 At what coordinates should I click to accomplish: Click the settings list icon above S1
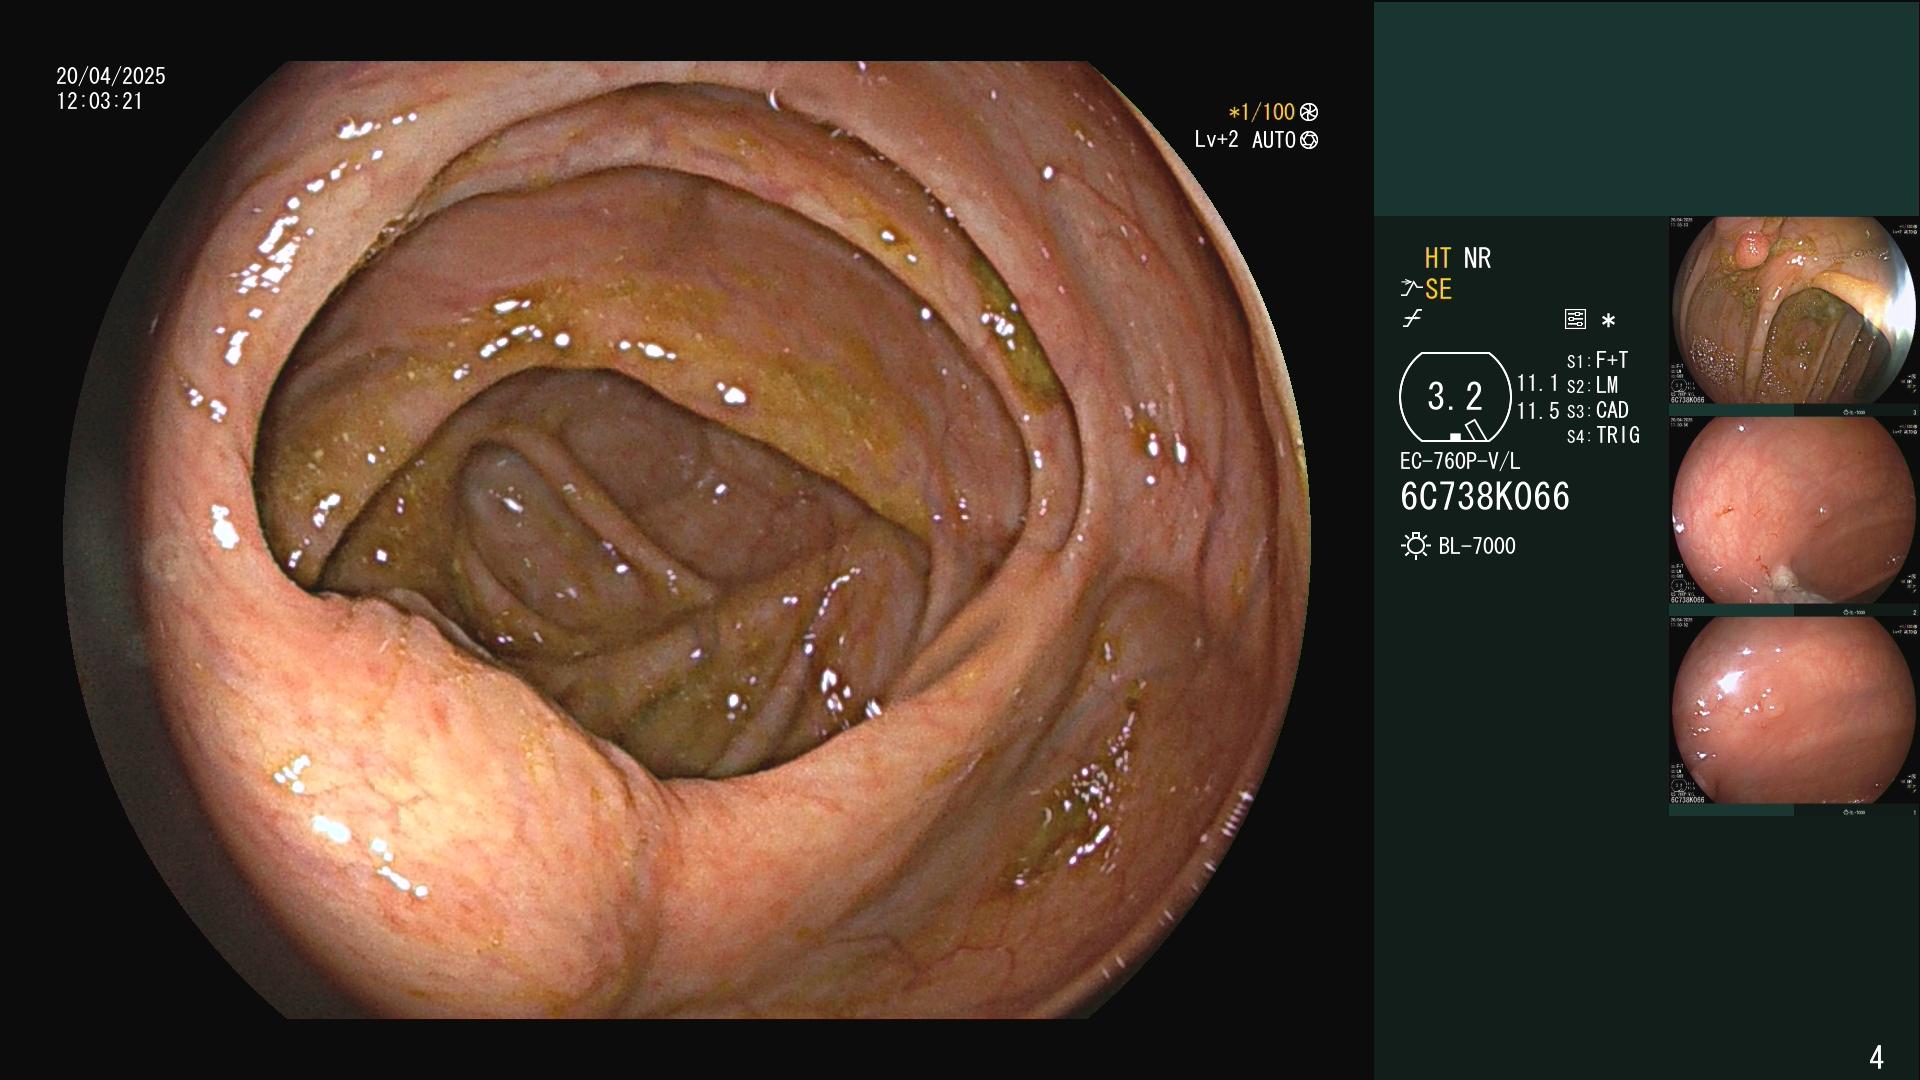point(1575,319)
